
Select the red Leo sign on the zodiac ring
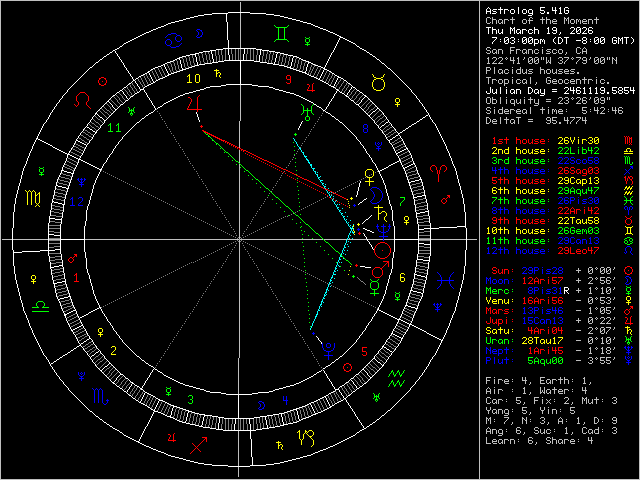click(82, 100)
